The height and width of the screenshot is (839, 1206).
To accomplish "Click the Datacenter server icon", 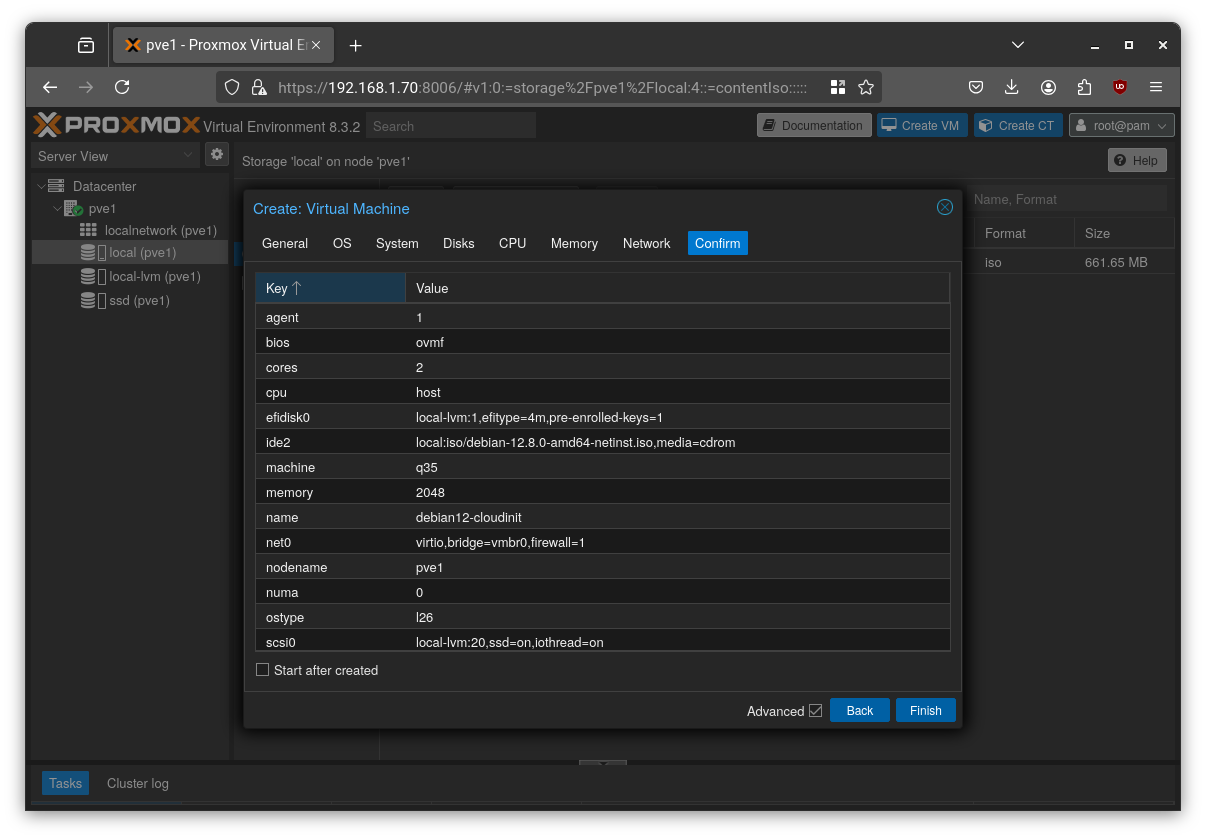I will 55,186.
